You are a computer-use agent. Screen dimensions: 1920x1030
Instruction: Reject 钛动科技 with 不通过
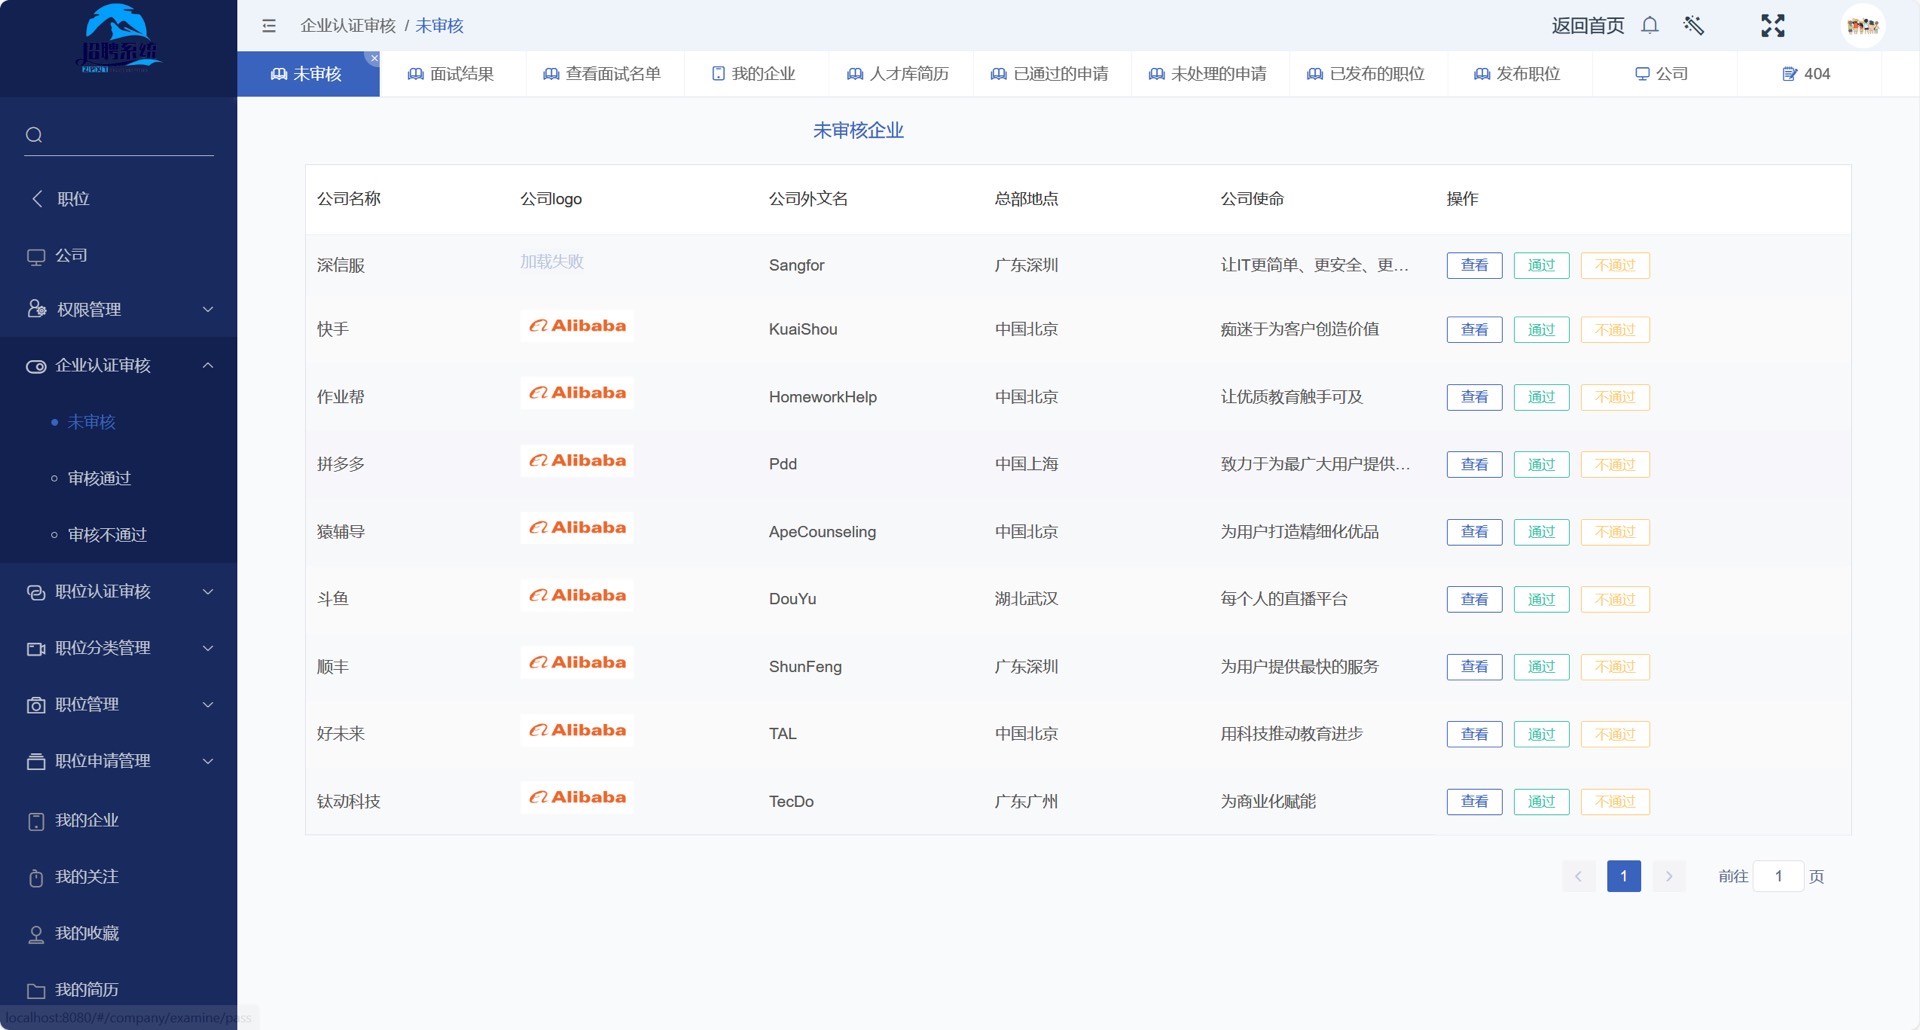[1615, 802]
